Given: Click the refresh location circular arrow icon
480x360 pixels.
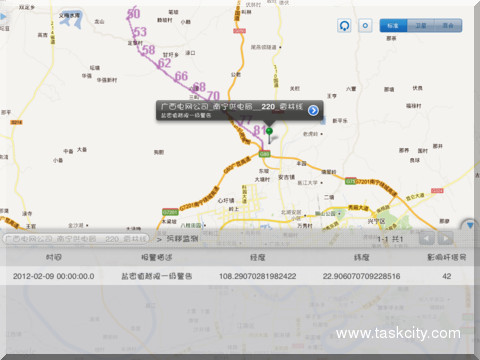Looking at the screenshot, I should coord(344,26).
